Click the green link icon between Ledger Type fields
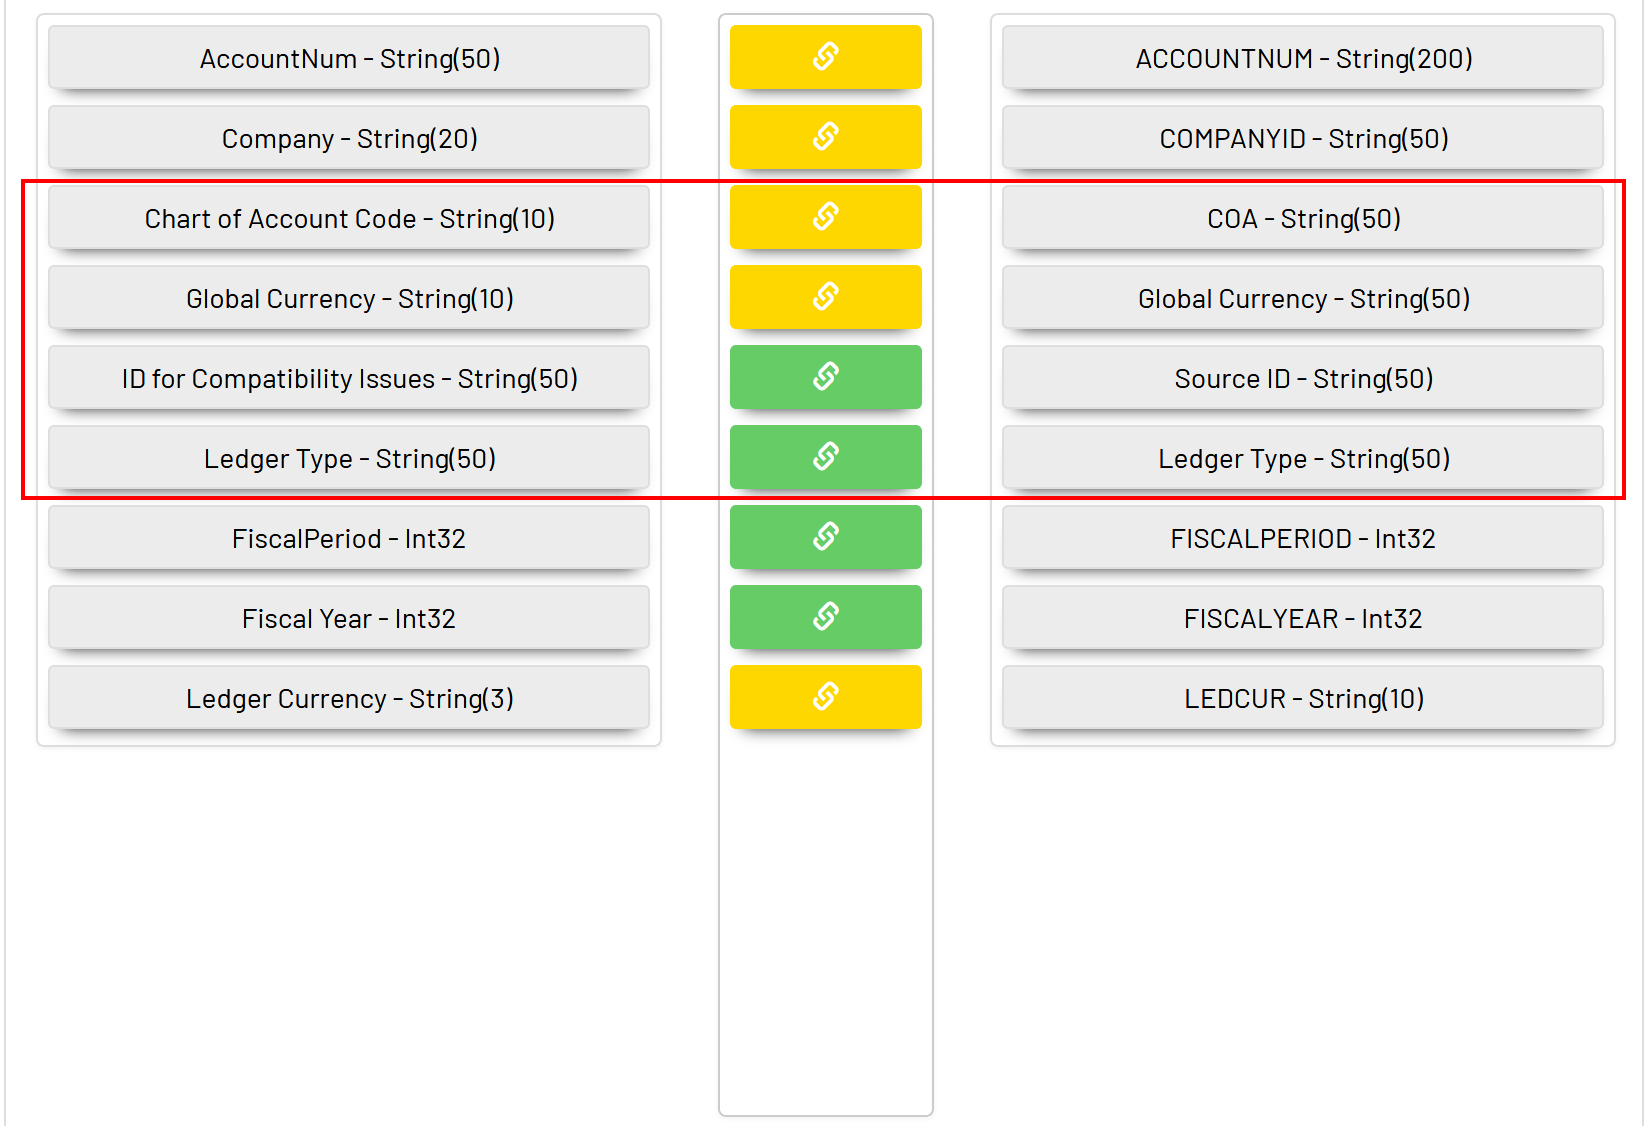Image resolution: width=1652 pixels, height=1126 pixels. 825,457
